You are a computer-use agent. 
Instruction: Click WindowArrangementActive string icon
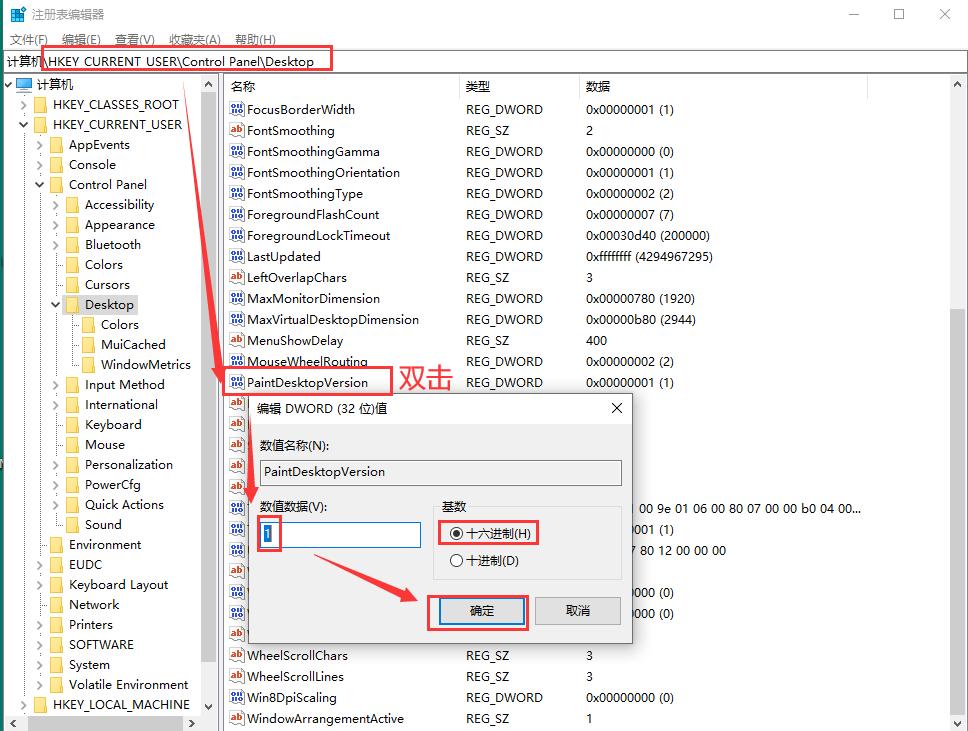coord(236,719)
